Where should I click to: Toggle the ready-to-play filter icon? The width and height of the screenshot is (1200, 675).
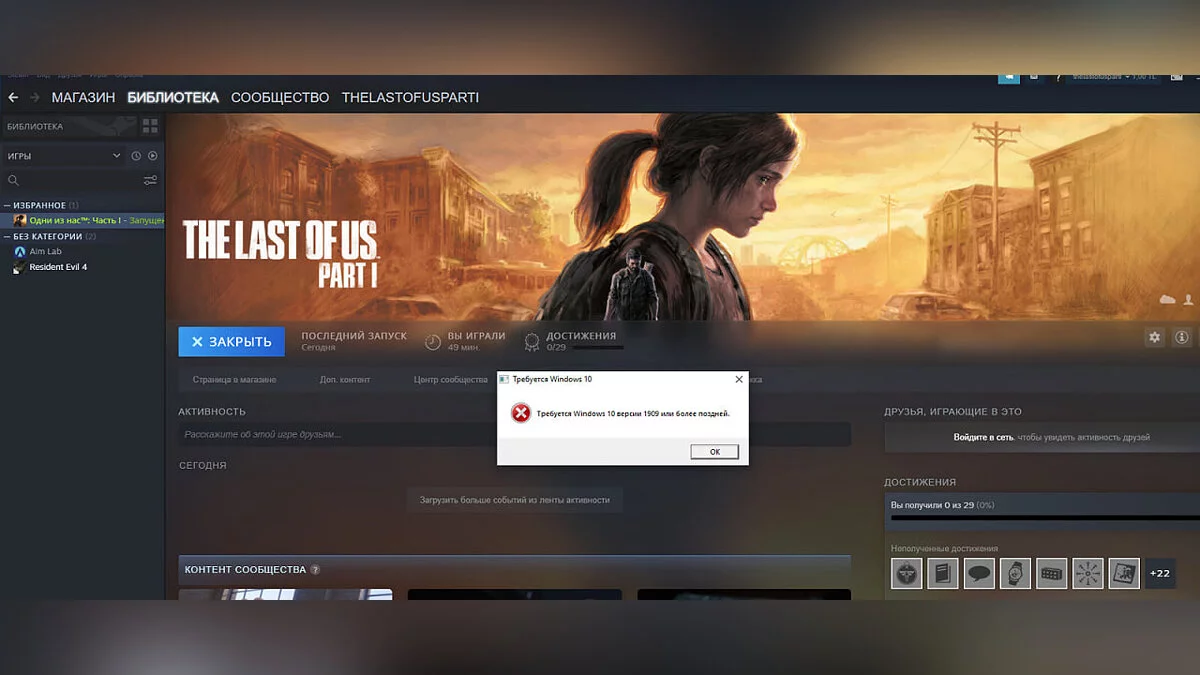coord(153,156)
